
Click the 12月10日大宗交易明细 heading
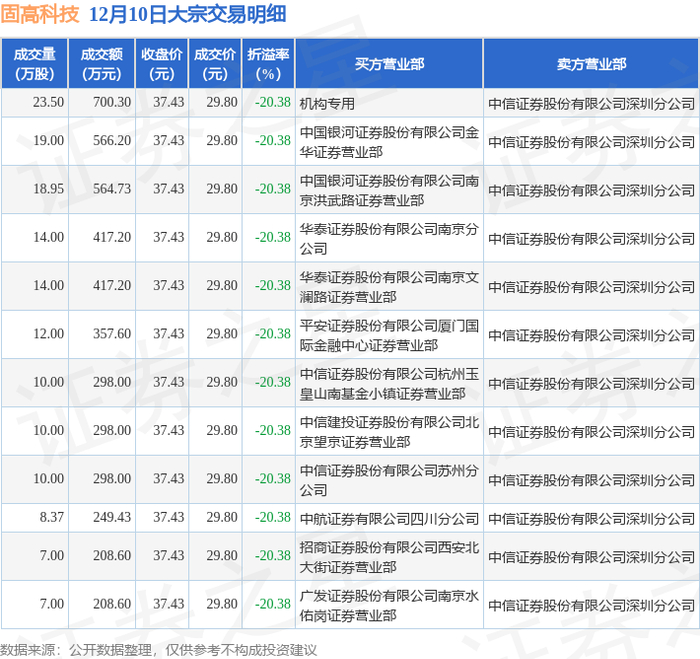tap(188, 14)
